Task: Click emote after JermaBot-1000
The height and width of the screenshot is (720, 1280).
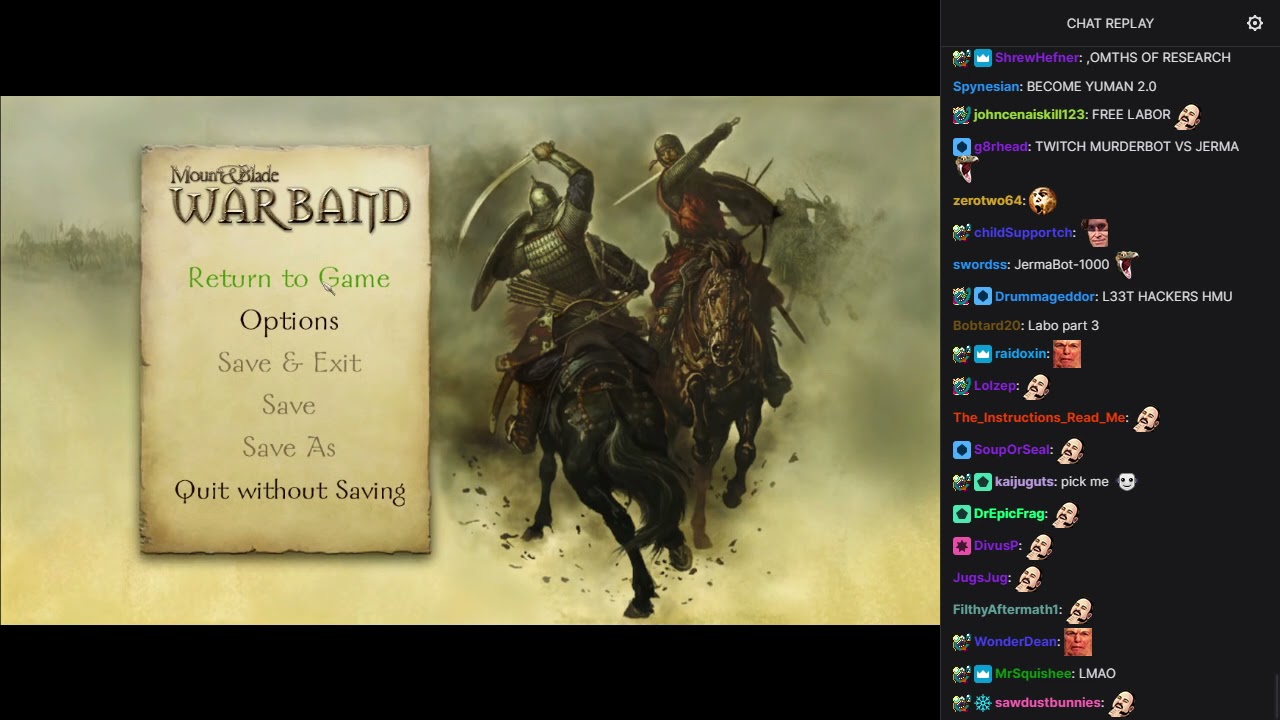Action: coord(1127,265)
